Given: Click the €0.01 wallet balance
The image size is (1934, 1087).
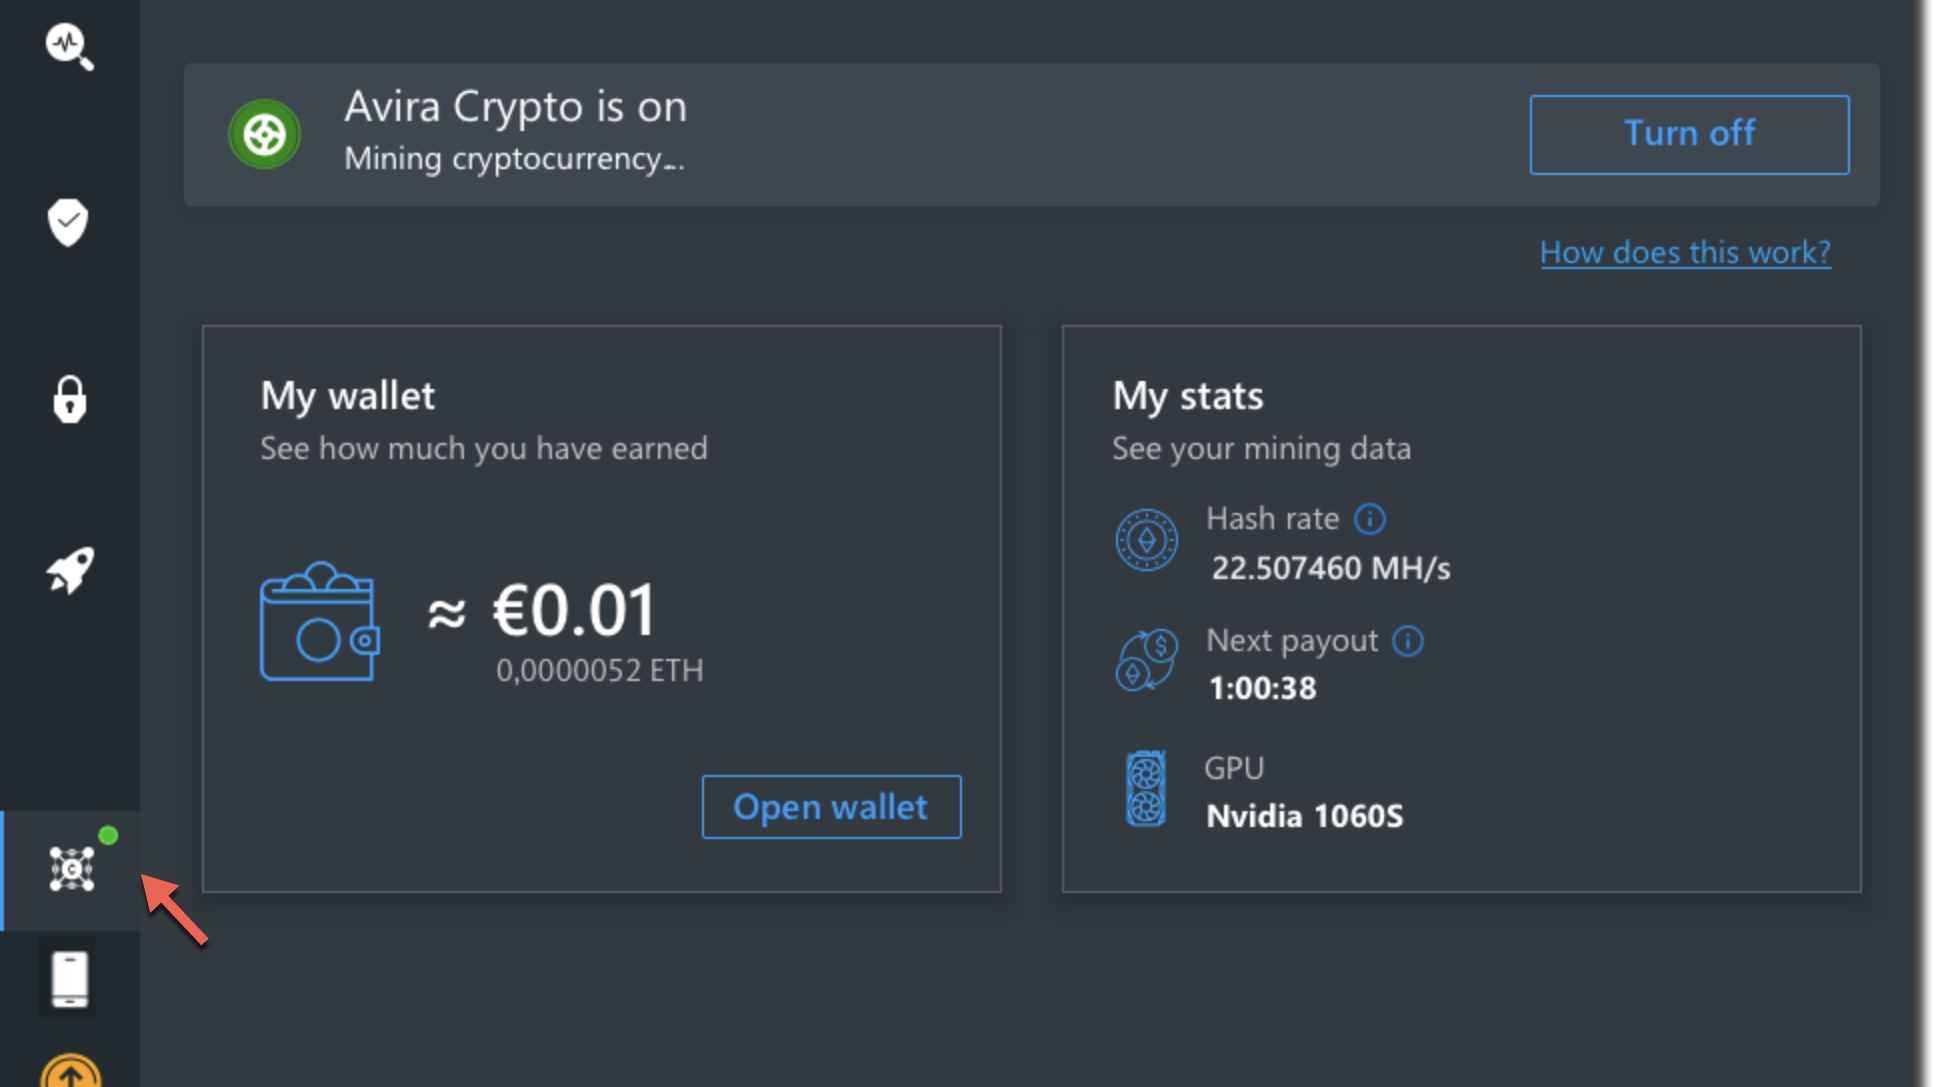Looking at the screenshot, I should coord(572,609).
